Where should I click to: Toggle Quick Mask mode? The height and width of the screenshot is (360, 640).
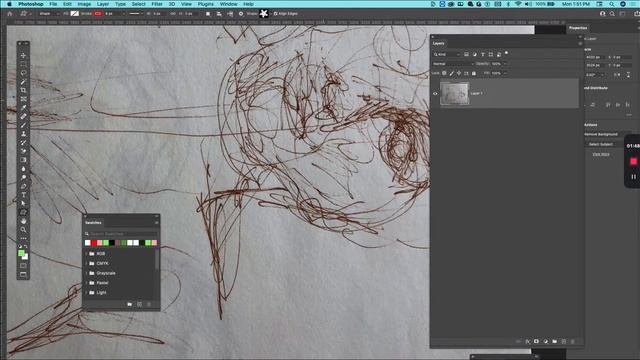pos(23,266)
